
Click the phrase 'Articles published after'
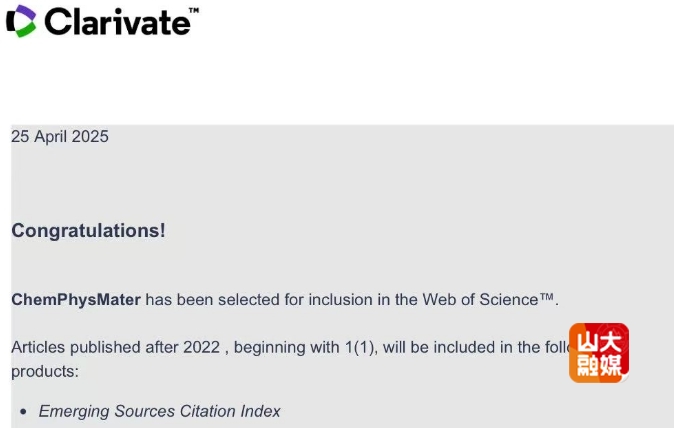95,348
